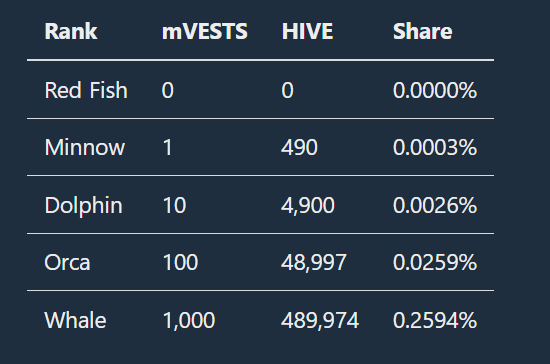The height and width of the screenshot is (364, 550).
Task: Select the Whale rank cell
Action: pos(75,320)
